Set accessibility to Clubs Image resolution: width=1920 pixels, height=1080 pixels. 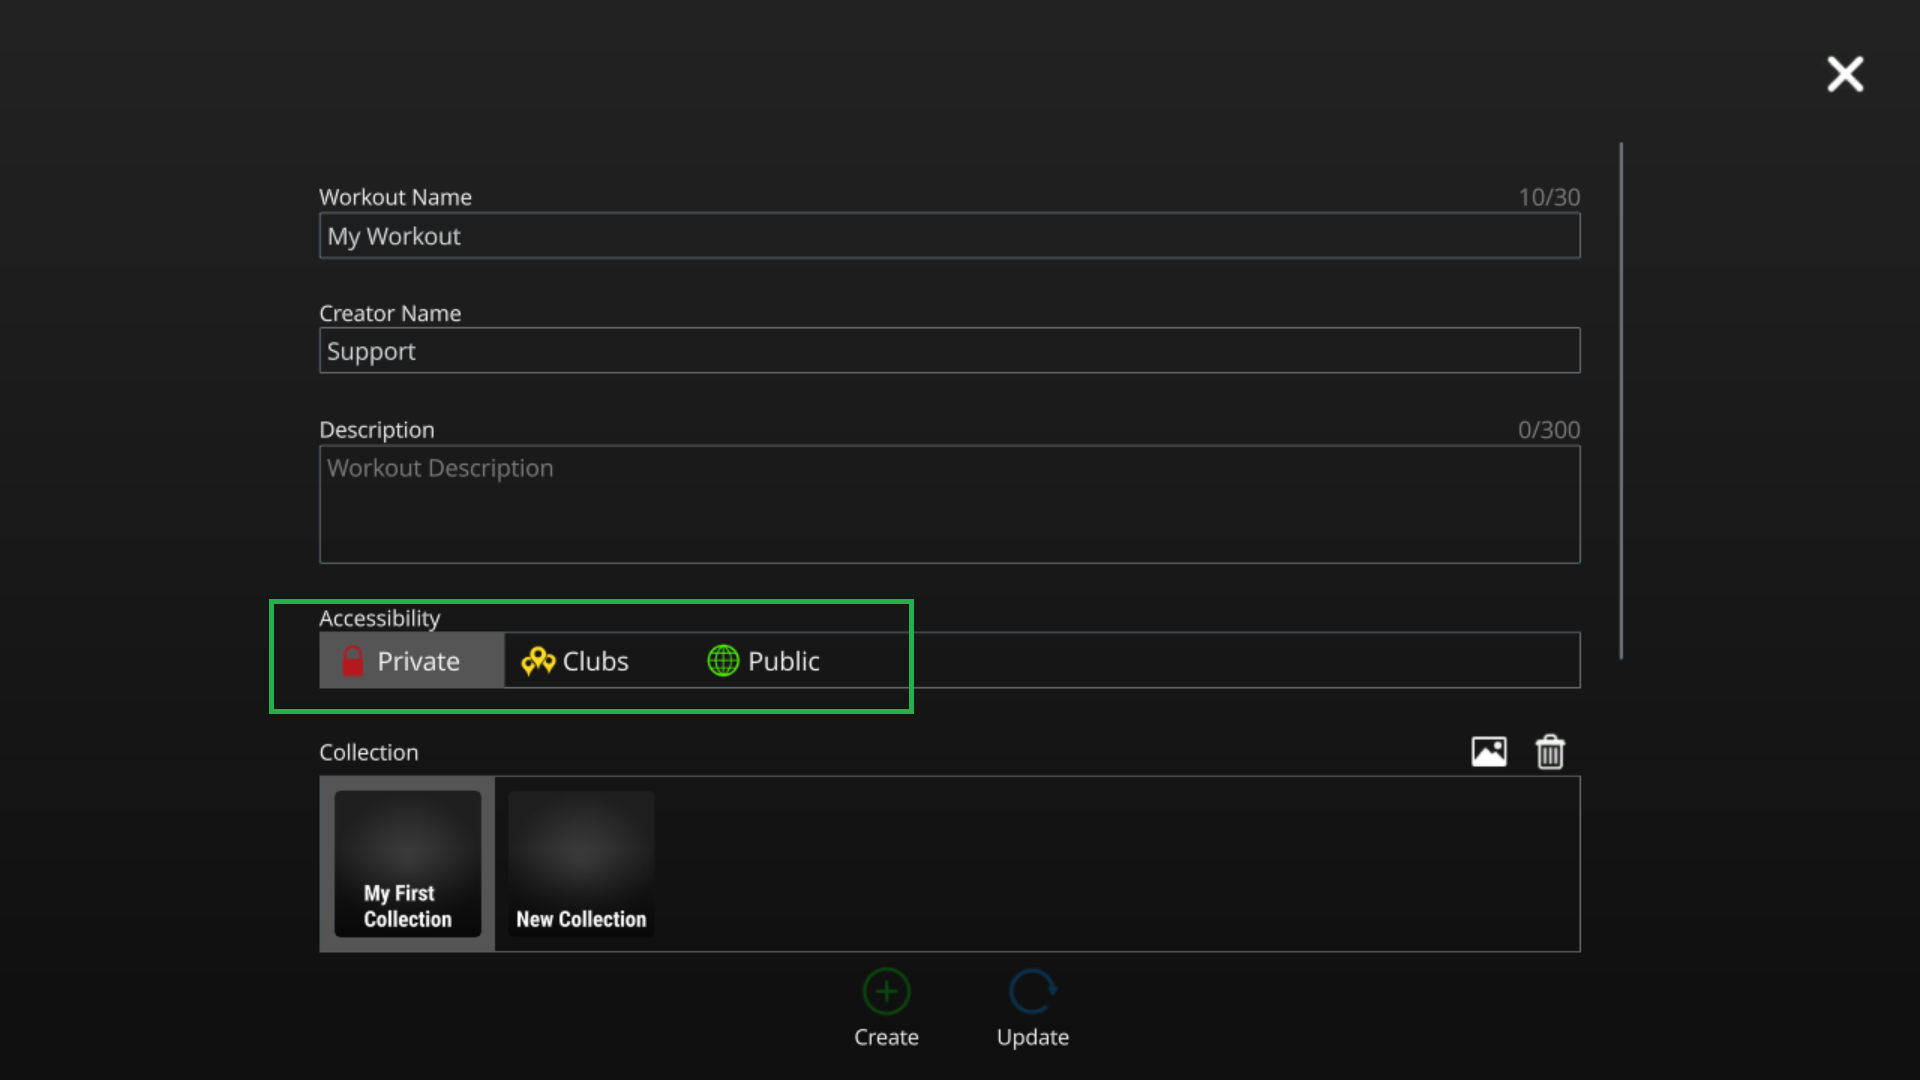(x=575, y=661)
